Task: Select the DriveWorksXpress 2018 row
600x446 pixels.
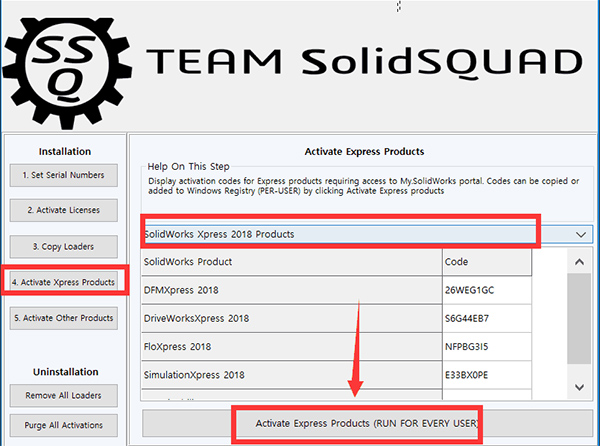Action: point(290,318)
